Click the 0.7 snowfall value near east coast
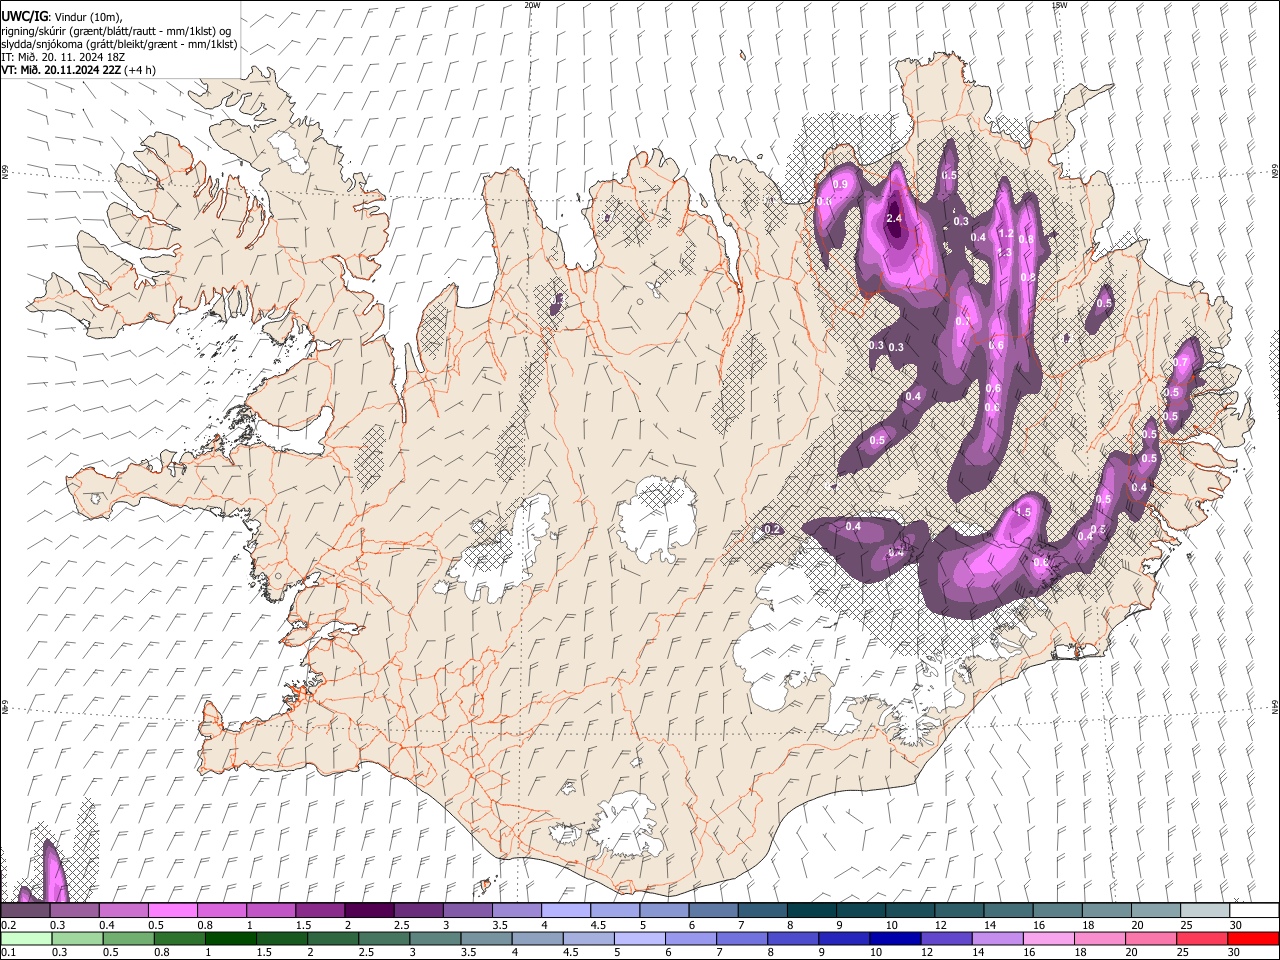This screenshot has height=960, width=1280. tap(1181, 362)
